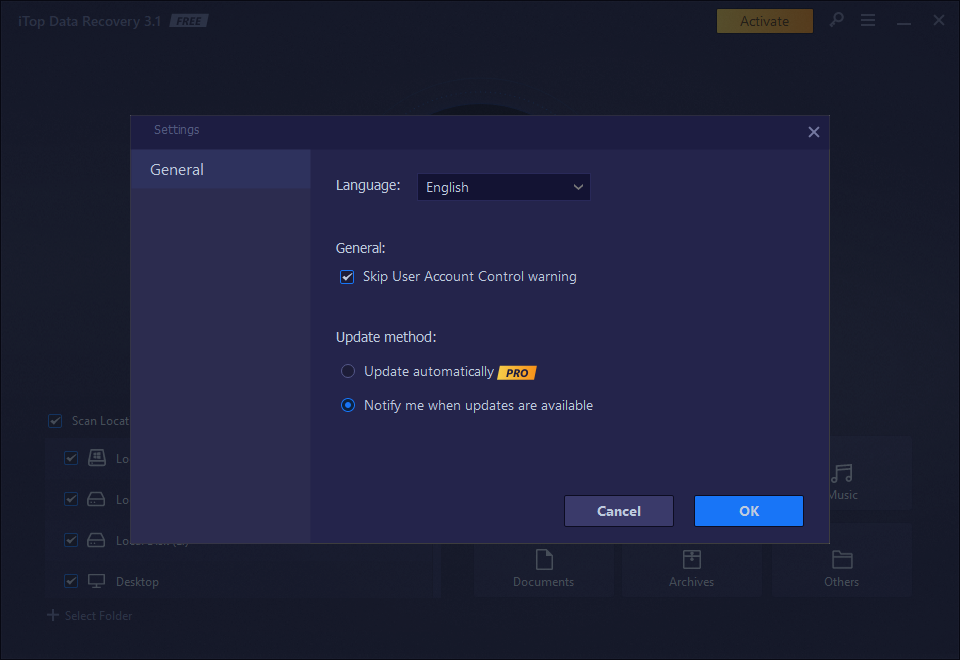The height and width of the screenshot is (660, 960).
Task: Confirm settings with OK button
Action: pyautogui.click(x=748, y=511)
